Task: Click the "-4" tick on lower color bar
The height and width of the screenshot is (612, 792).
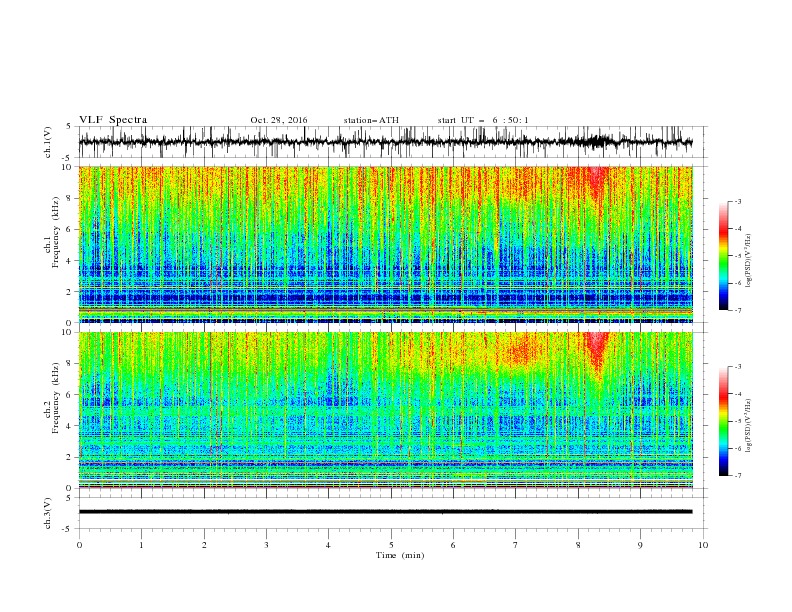Action: pyautogui.click(x=737, y=394)
